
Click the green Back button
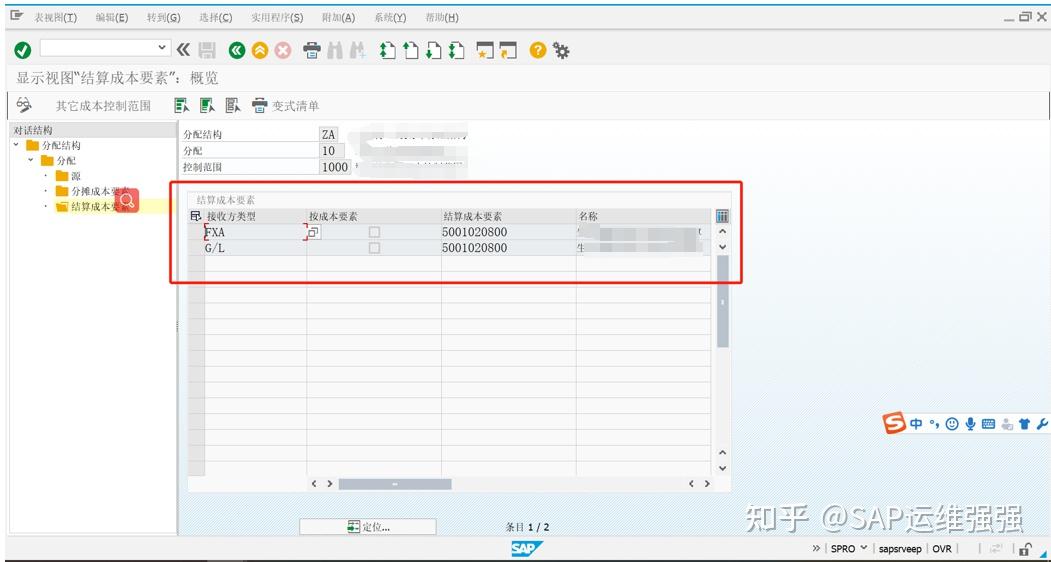point(237,50)
